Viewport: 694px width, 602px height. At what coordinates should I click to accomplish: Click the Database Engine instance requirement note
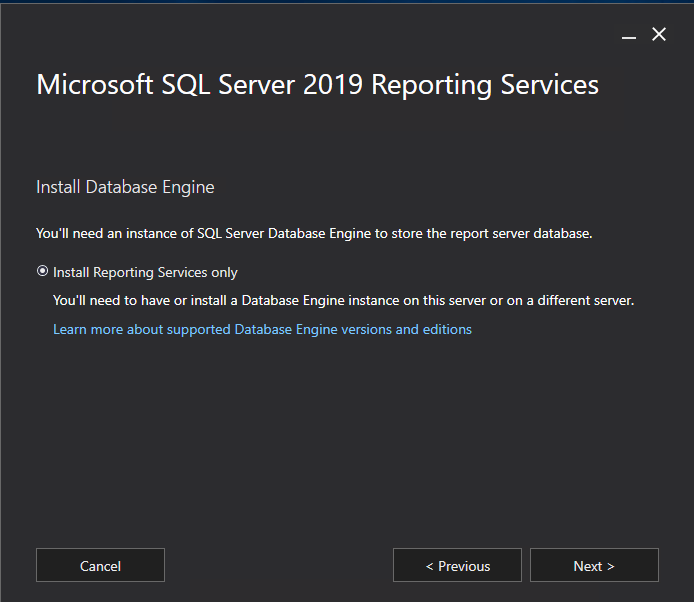click(x=343, y=300)
